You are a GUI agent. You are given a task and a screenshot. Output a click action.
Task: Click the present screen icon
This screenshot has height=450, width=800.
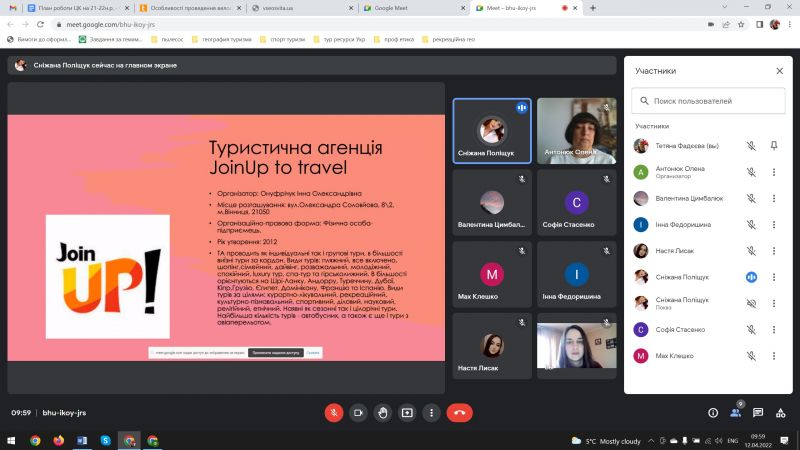coord(407,413)
